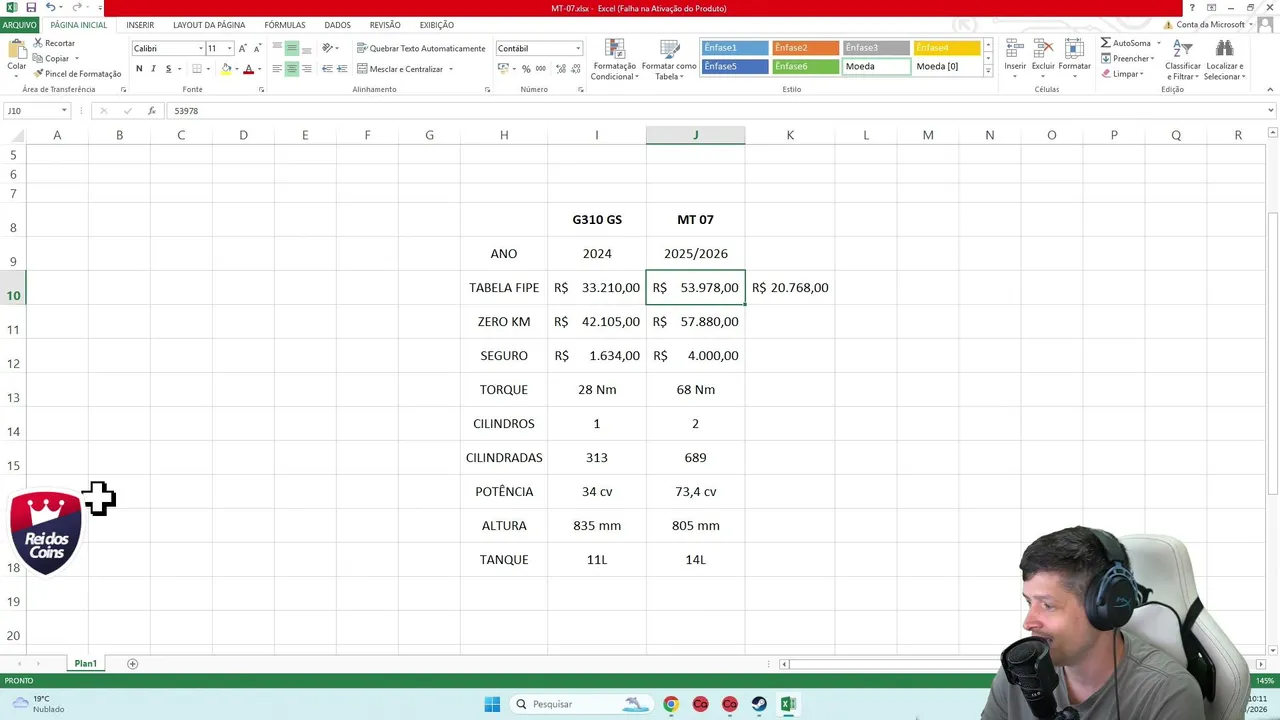Click the Preencher fill button
The image size is (1280, 720).
1126,58
